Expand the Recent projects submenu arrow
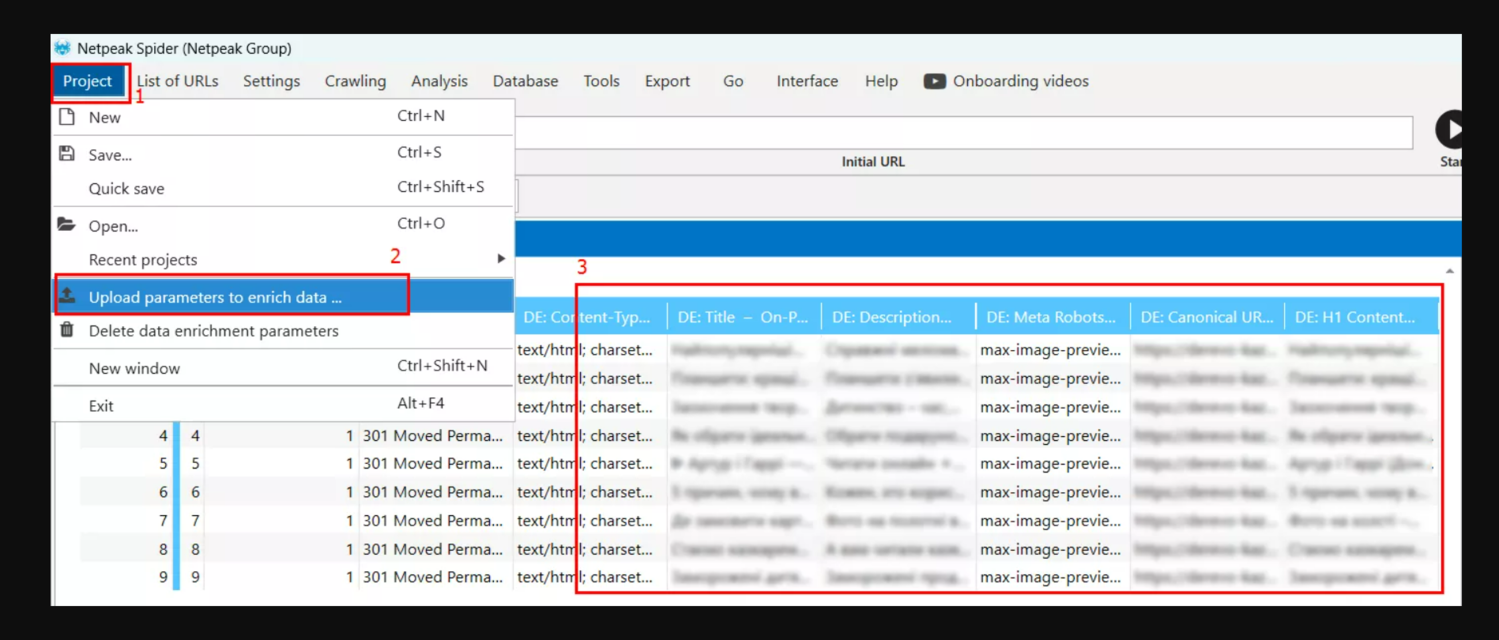1499x640 pixels. (x=501, y=259)
